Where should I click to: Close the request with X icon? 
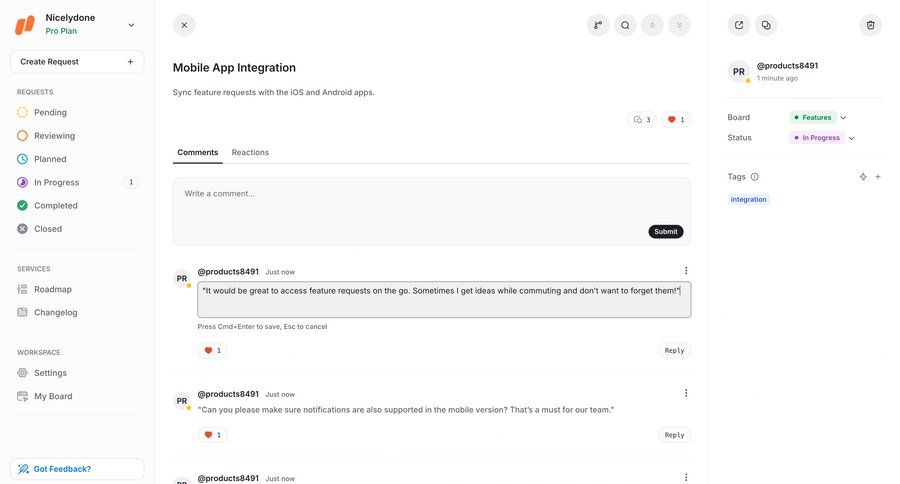point(184,25)
